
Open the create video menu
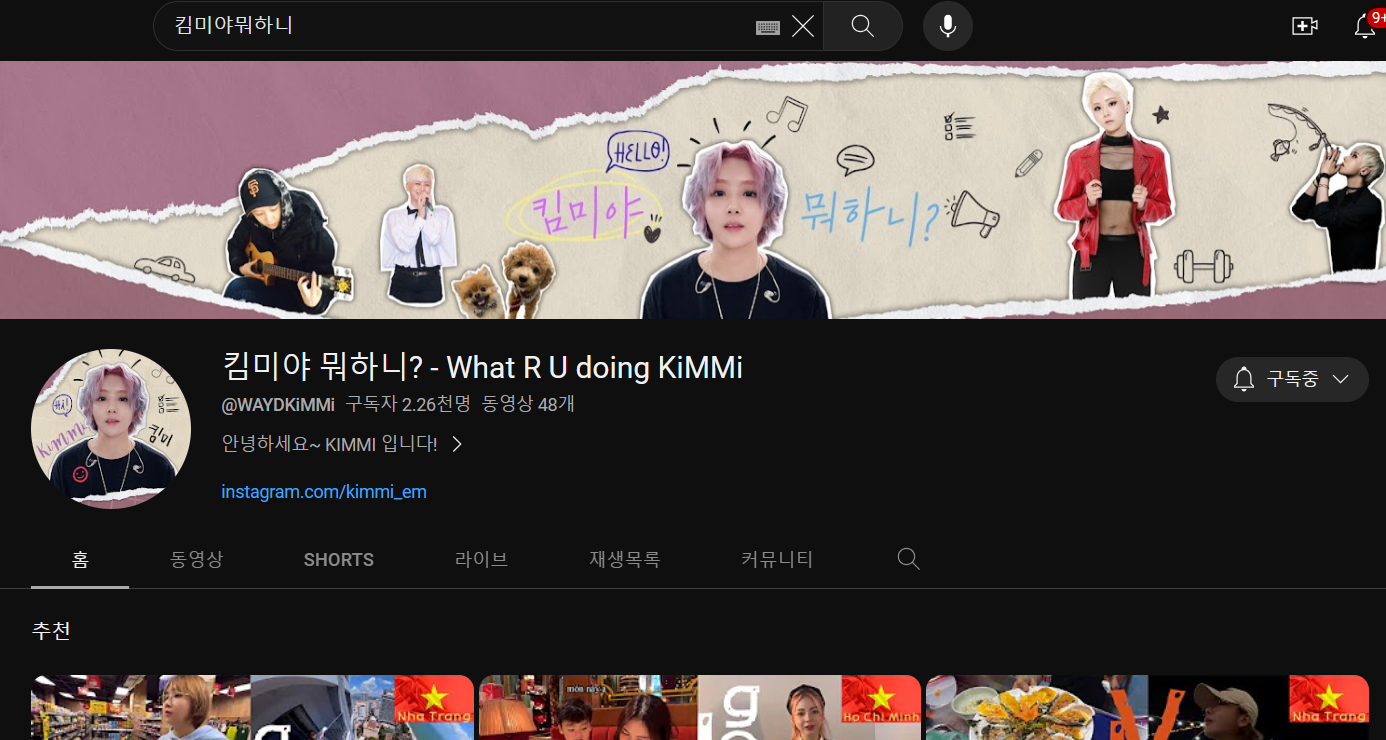(1304, 27)
